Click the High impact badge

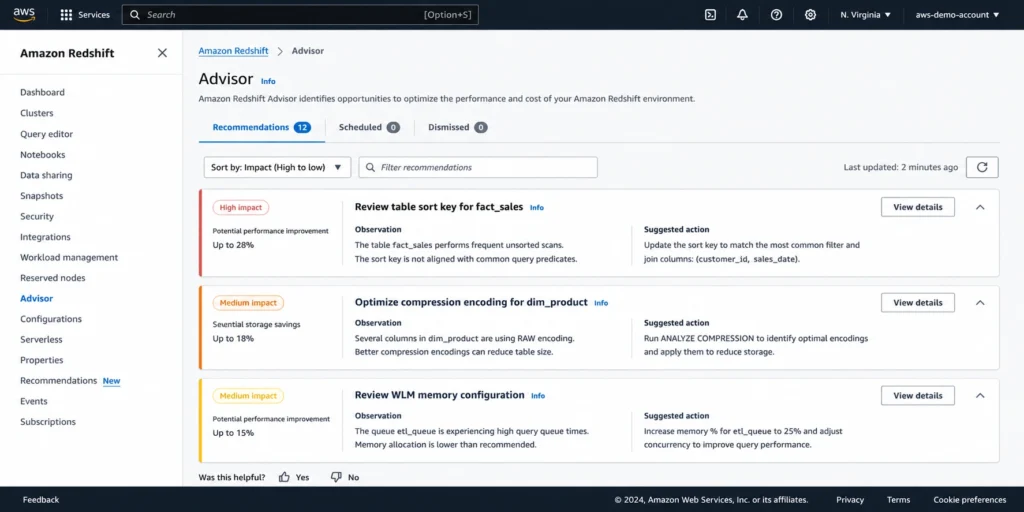240,208
